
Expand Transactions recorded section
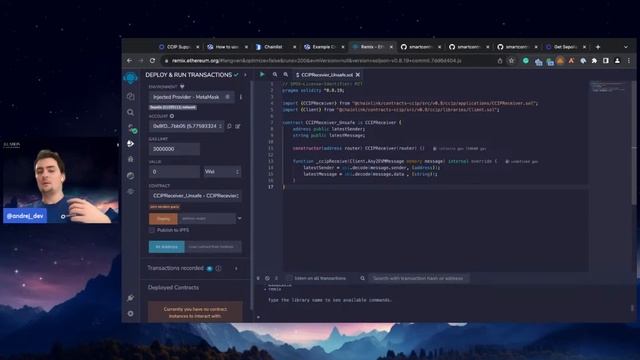236,269
